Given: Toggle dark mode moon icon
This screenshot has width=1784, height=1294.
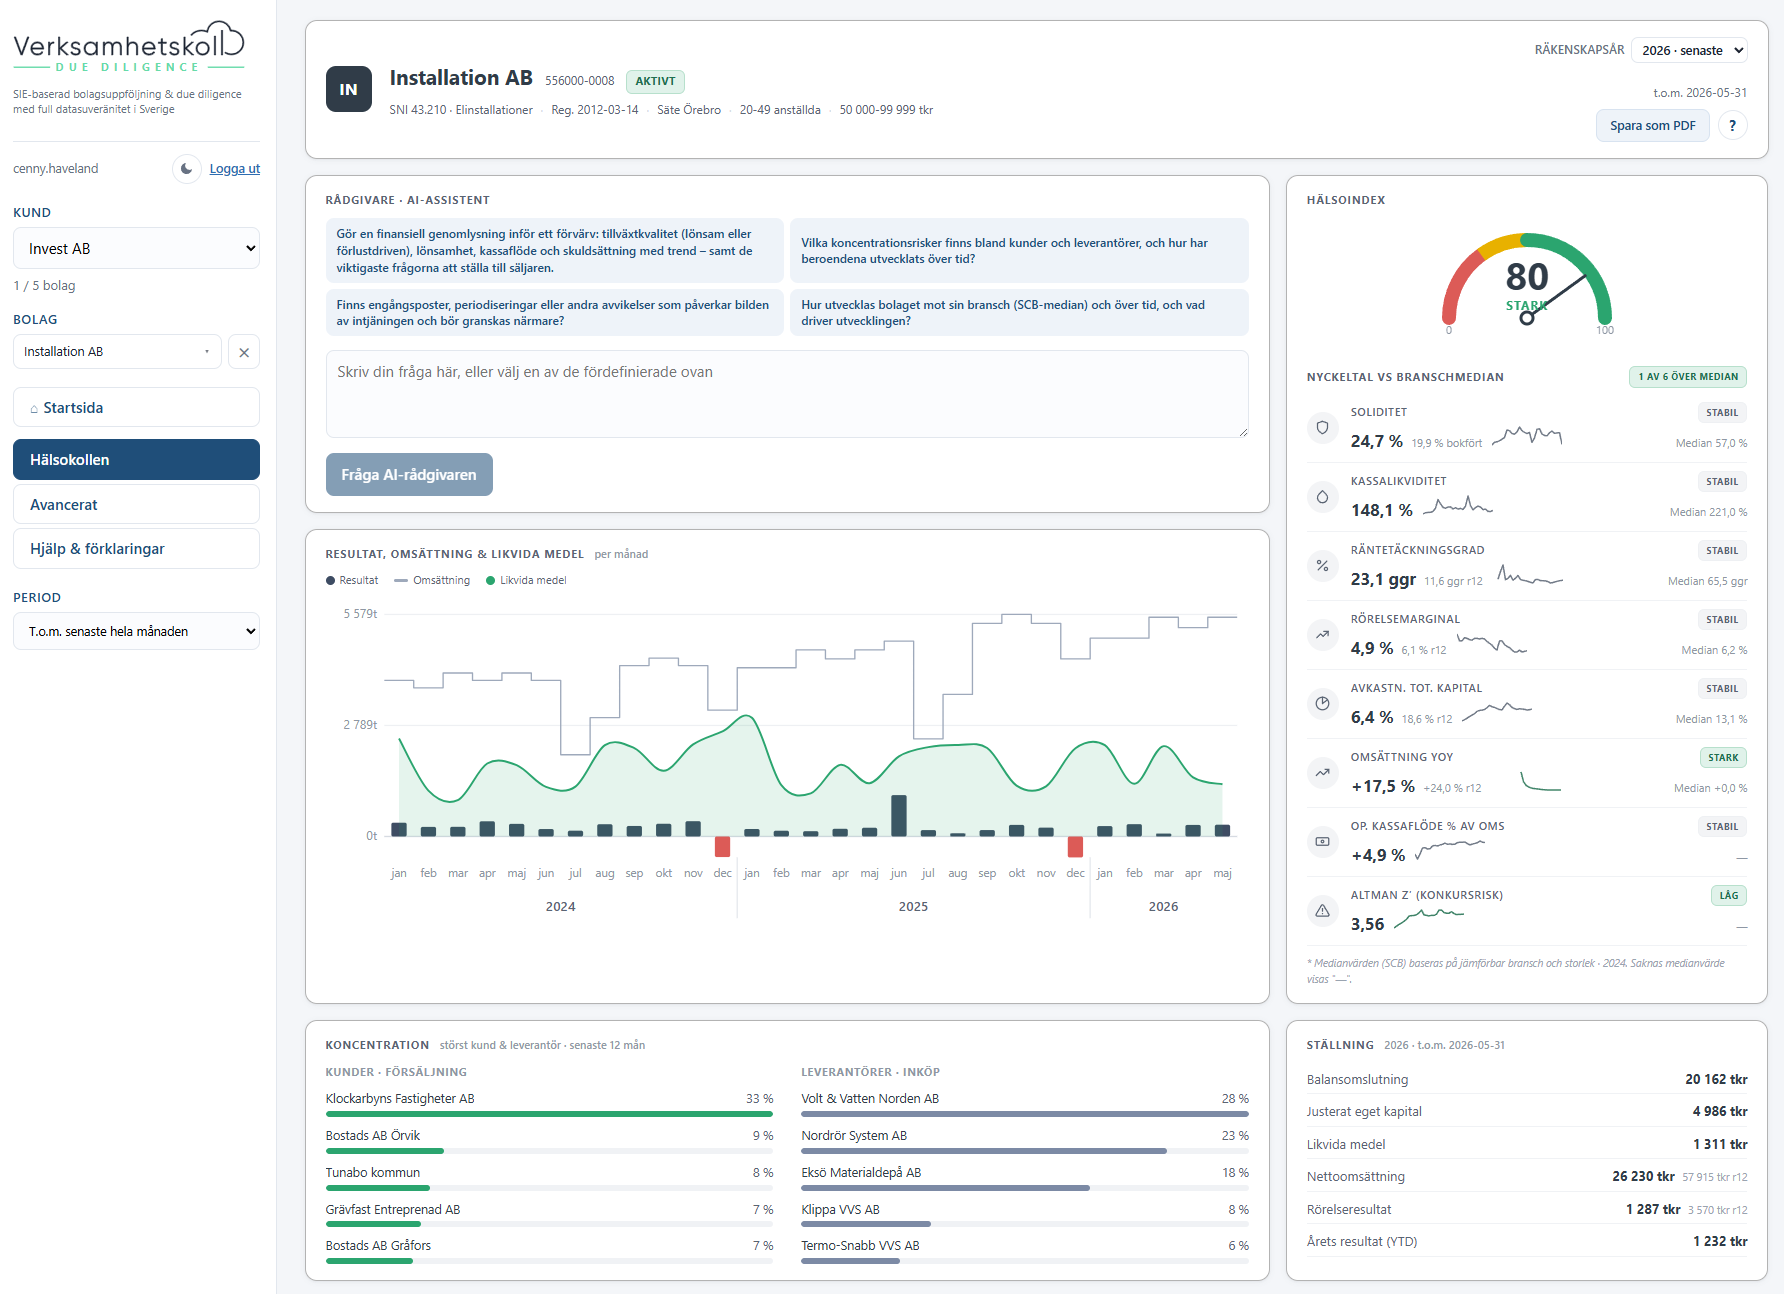Looking at the screenshot, I should (x=187, y=168).
